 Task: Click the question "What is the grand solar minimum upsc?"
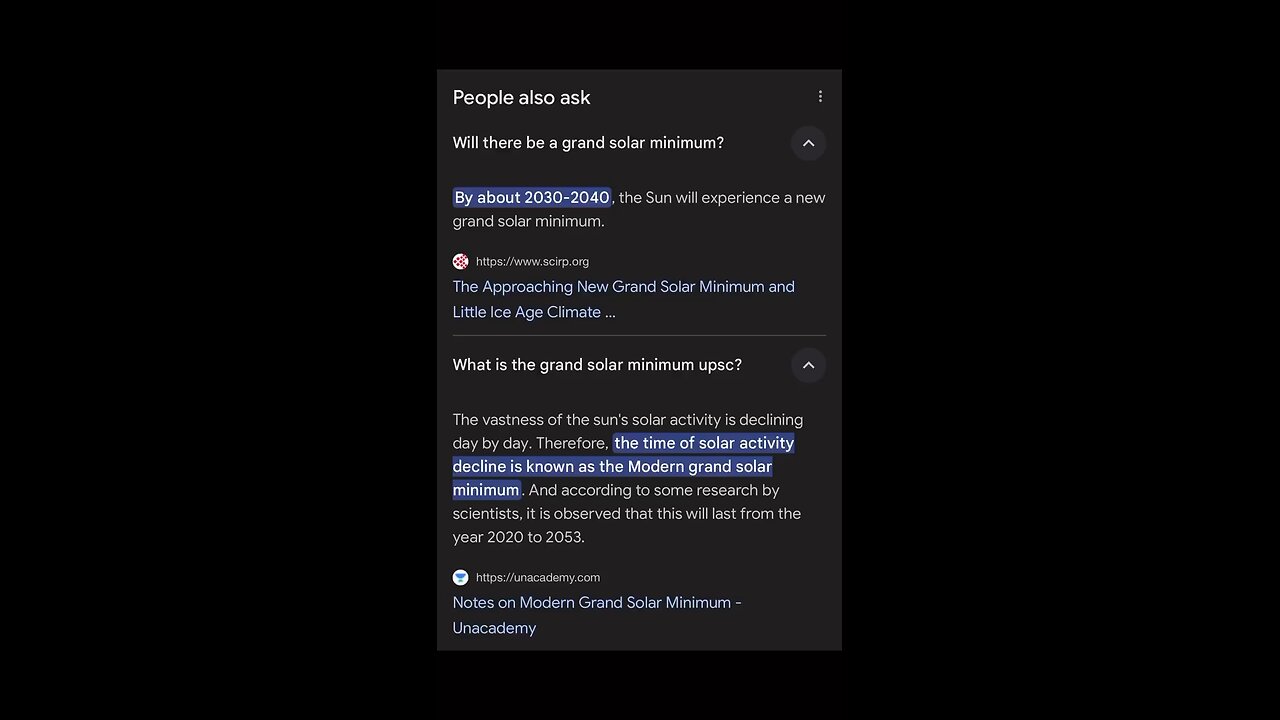pyautogui.click(x=597, y=365)
